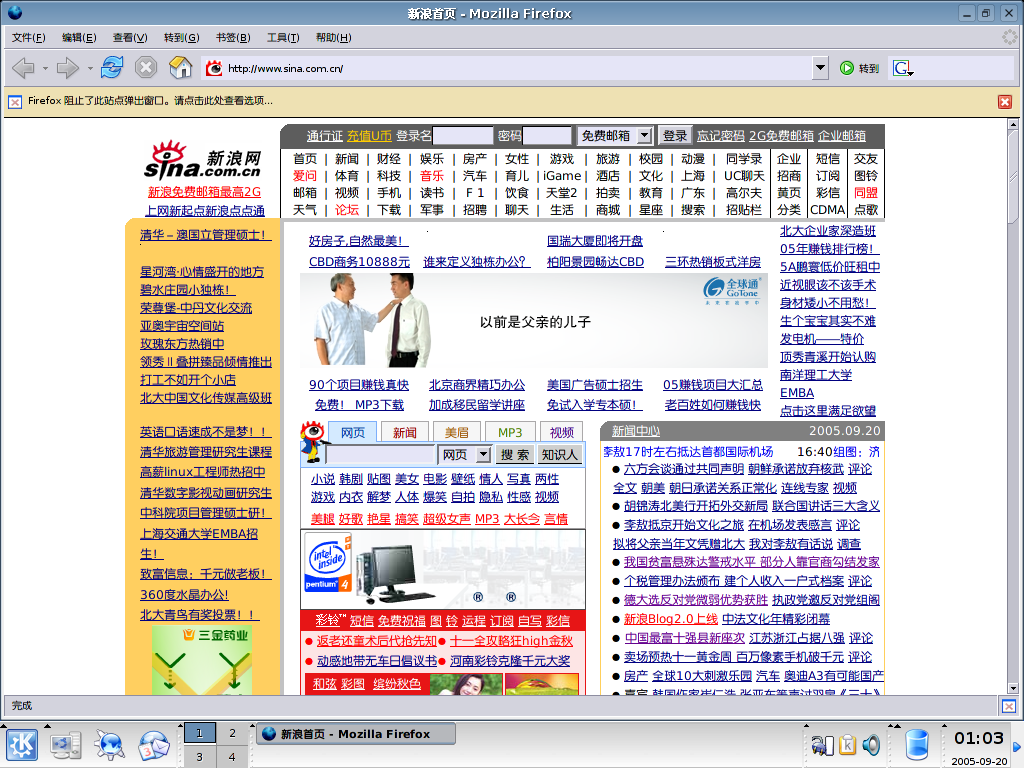This screenshot has height=768, width=1024.
Task: Click the Firefox throbber activity icon
Action: tap(1010, 37)
